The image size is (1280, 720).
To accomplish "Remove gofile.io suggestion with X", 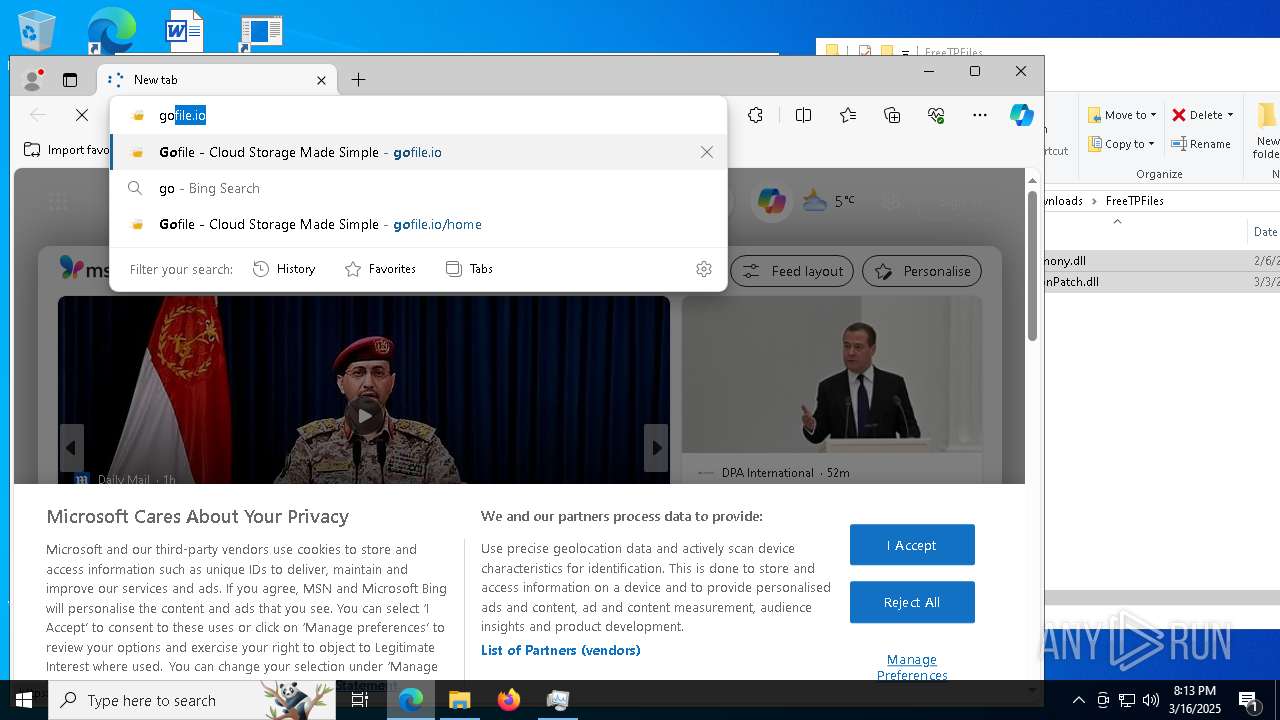I will 707,152.
